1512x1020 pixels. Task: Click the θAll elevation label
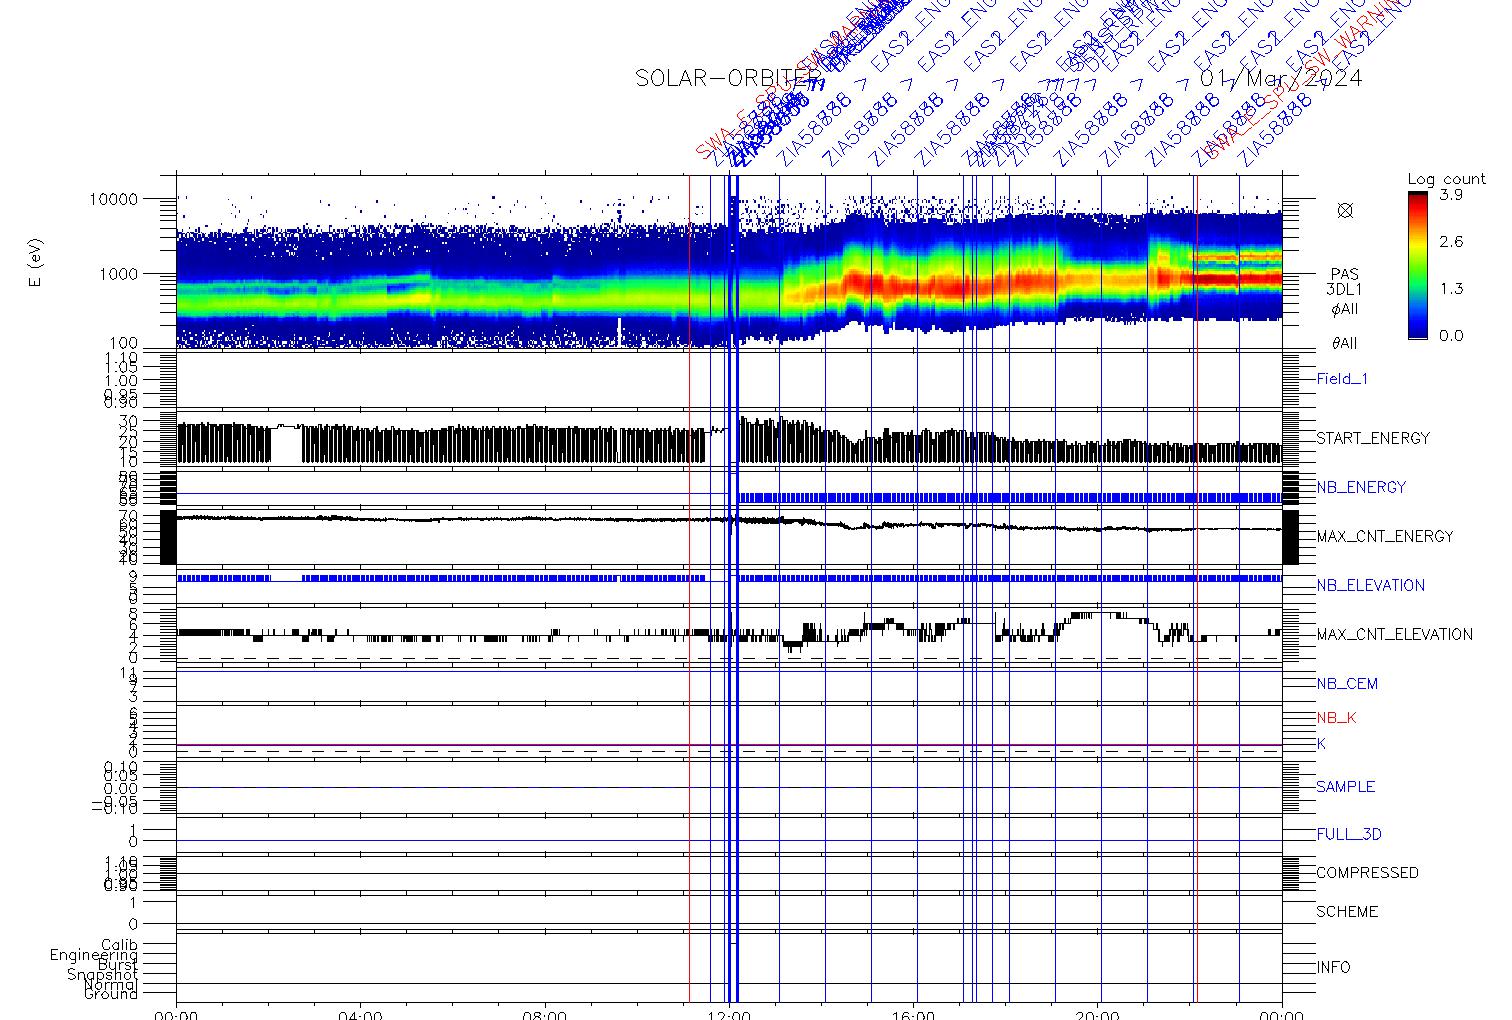tap(1344, 343)
